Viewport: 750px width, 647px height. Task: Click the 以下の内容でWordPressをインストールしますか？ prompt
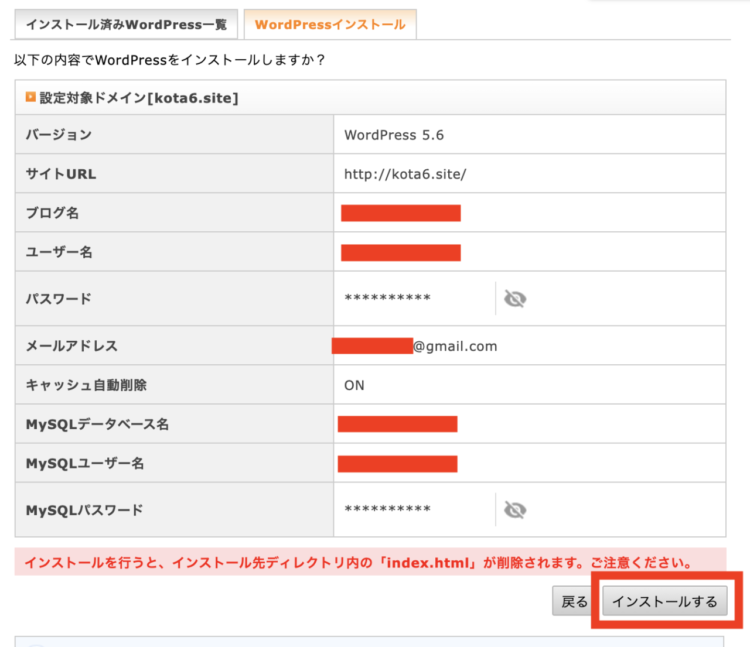pos(170,60)
